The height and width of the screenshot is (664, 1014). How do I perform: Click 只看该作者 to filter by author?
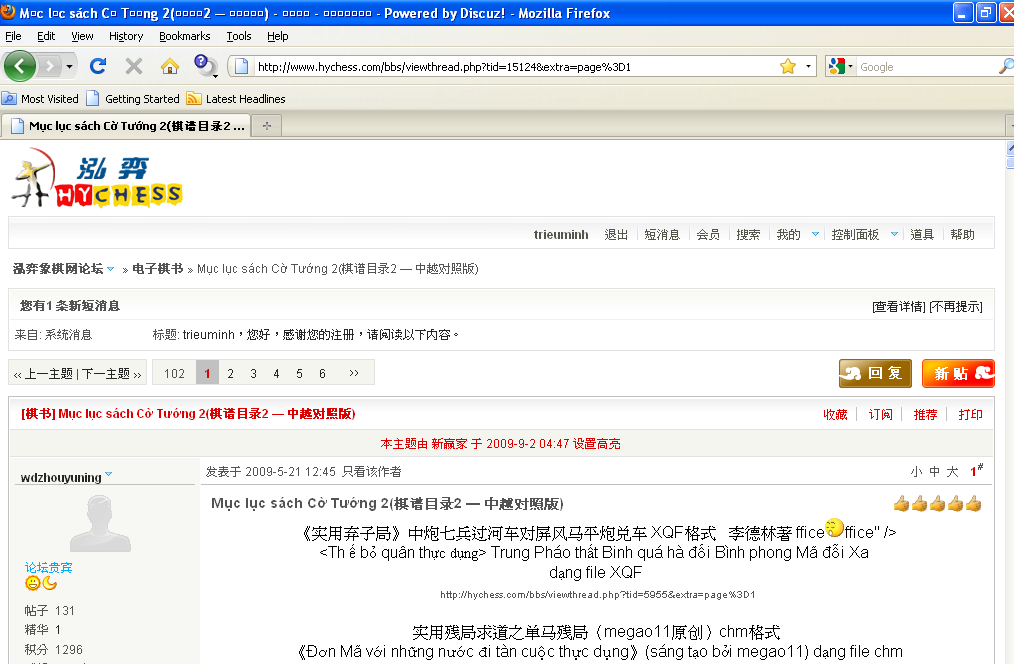pyautogui.click(x=372, y=471)
